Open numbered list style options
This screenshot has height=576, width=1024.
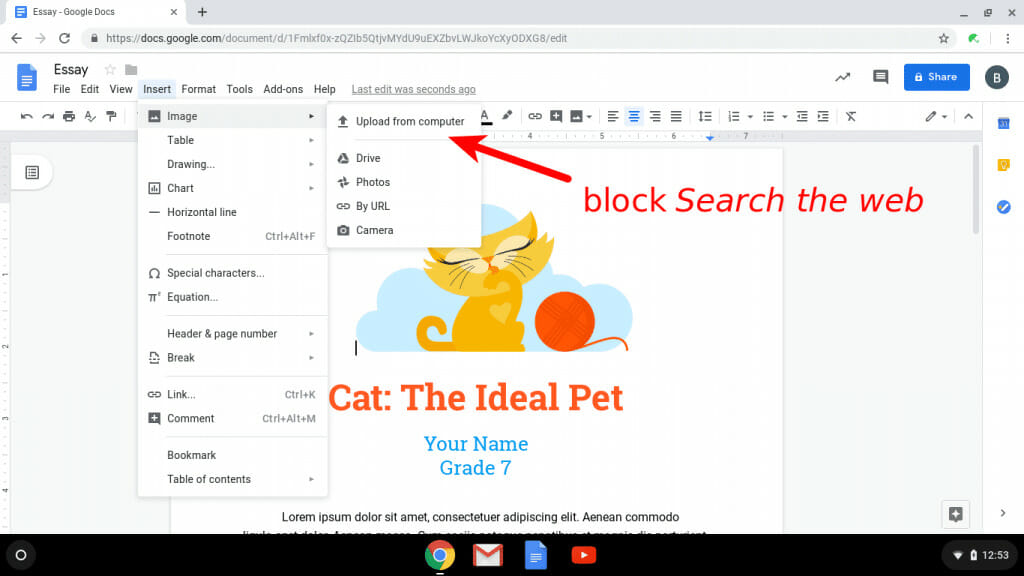click(750, 116)
